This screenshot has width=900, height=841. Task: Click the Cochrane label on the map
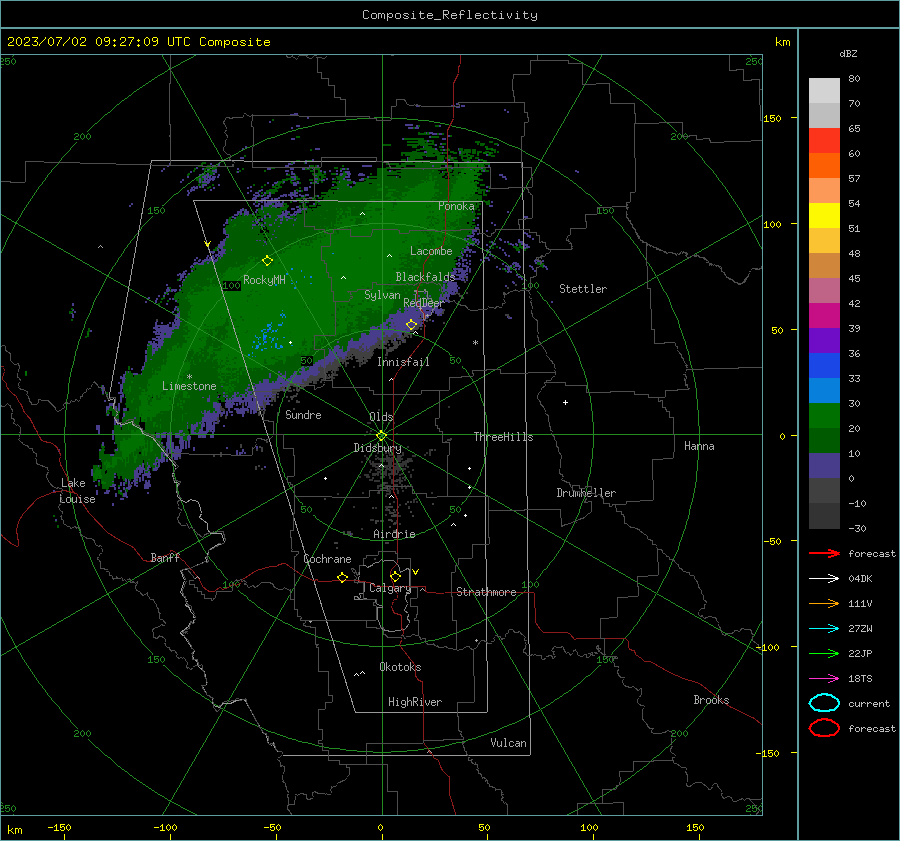pos(327,559)
